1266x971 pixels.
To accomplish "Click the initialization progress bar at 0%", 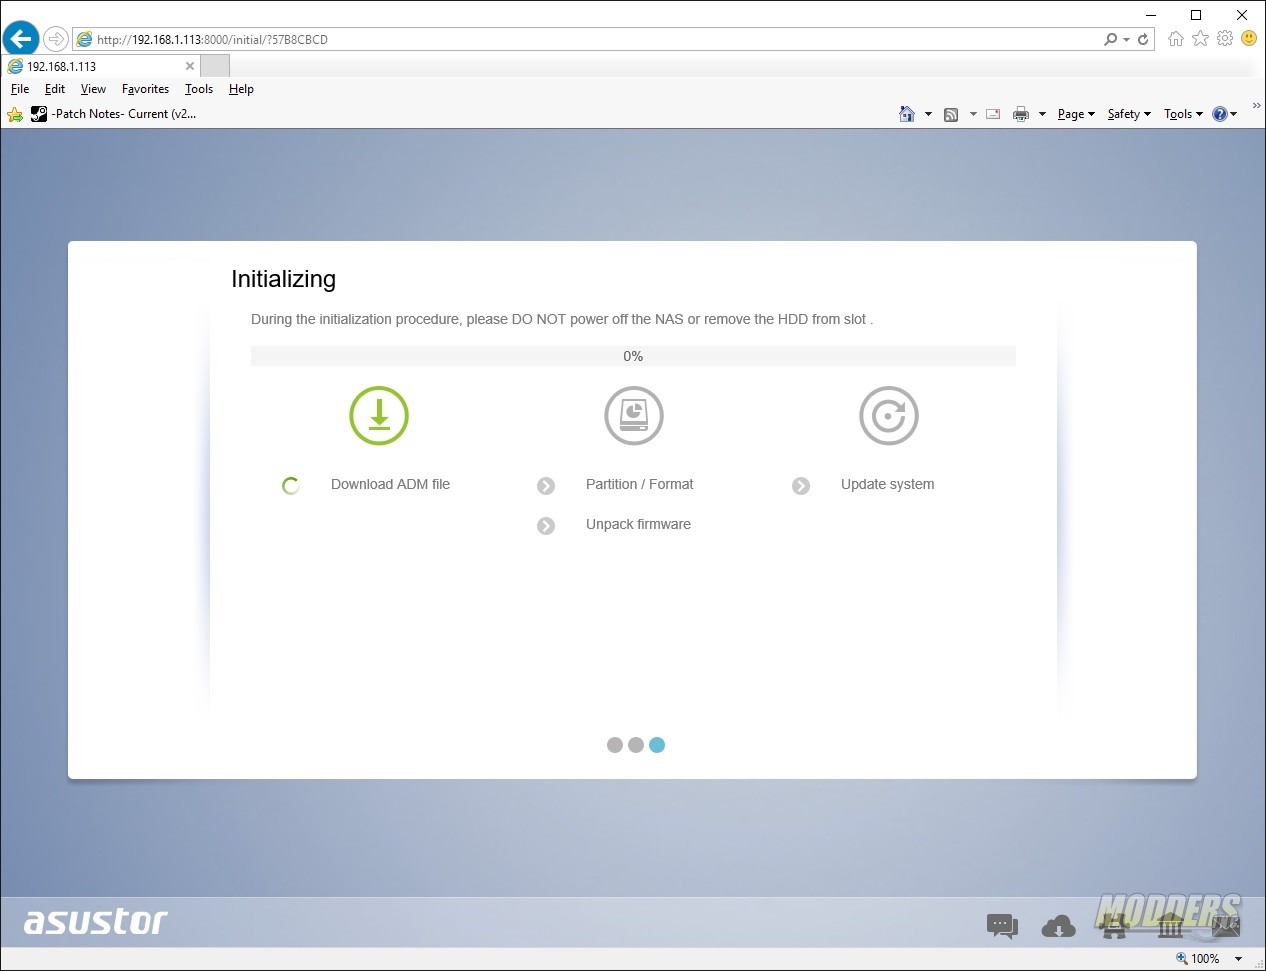I will tap(633, 356).
